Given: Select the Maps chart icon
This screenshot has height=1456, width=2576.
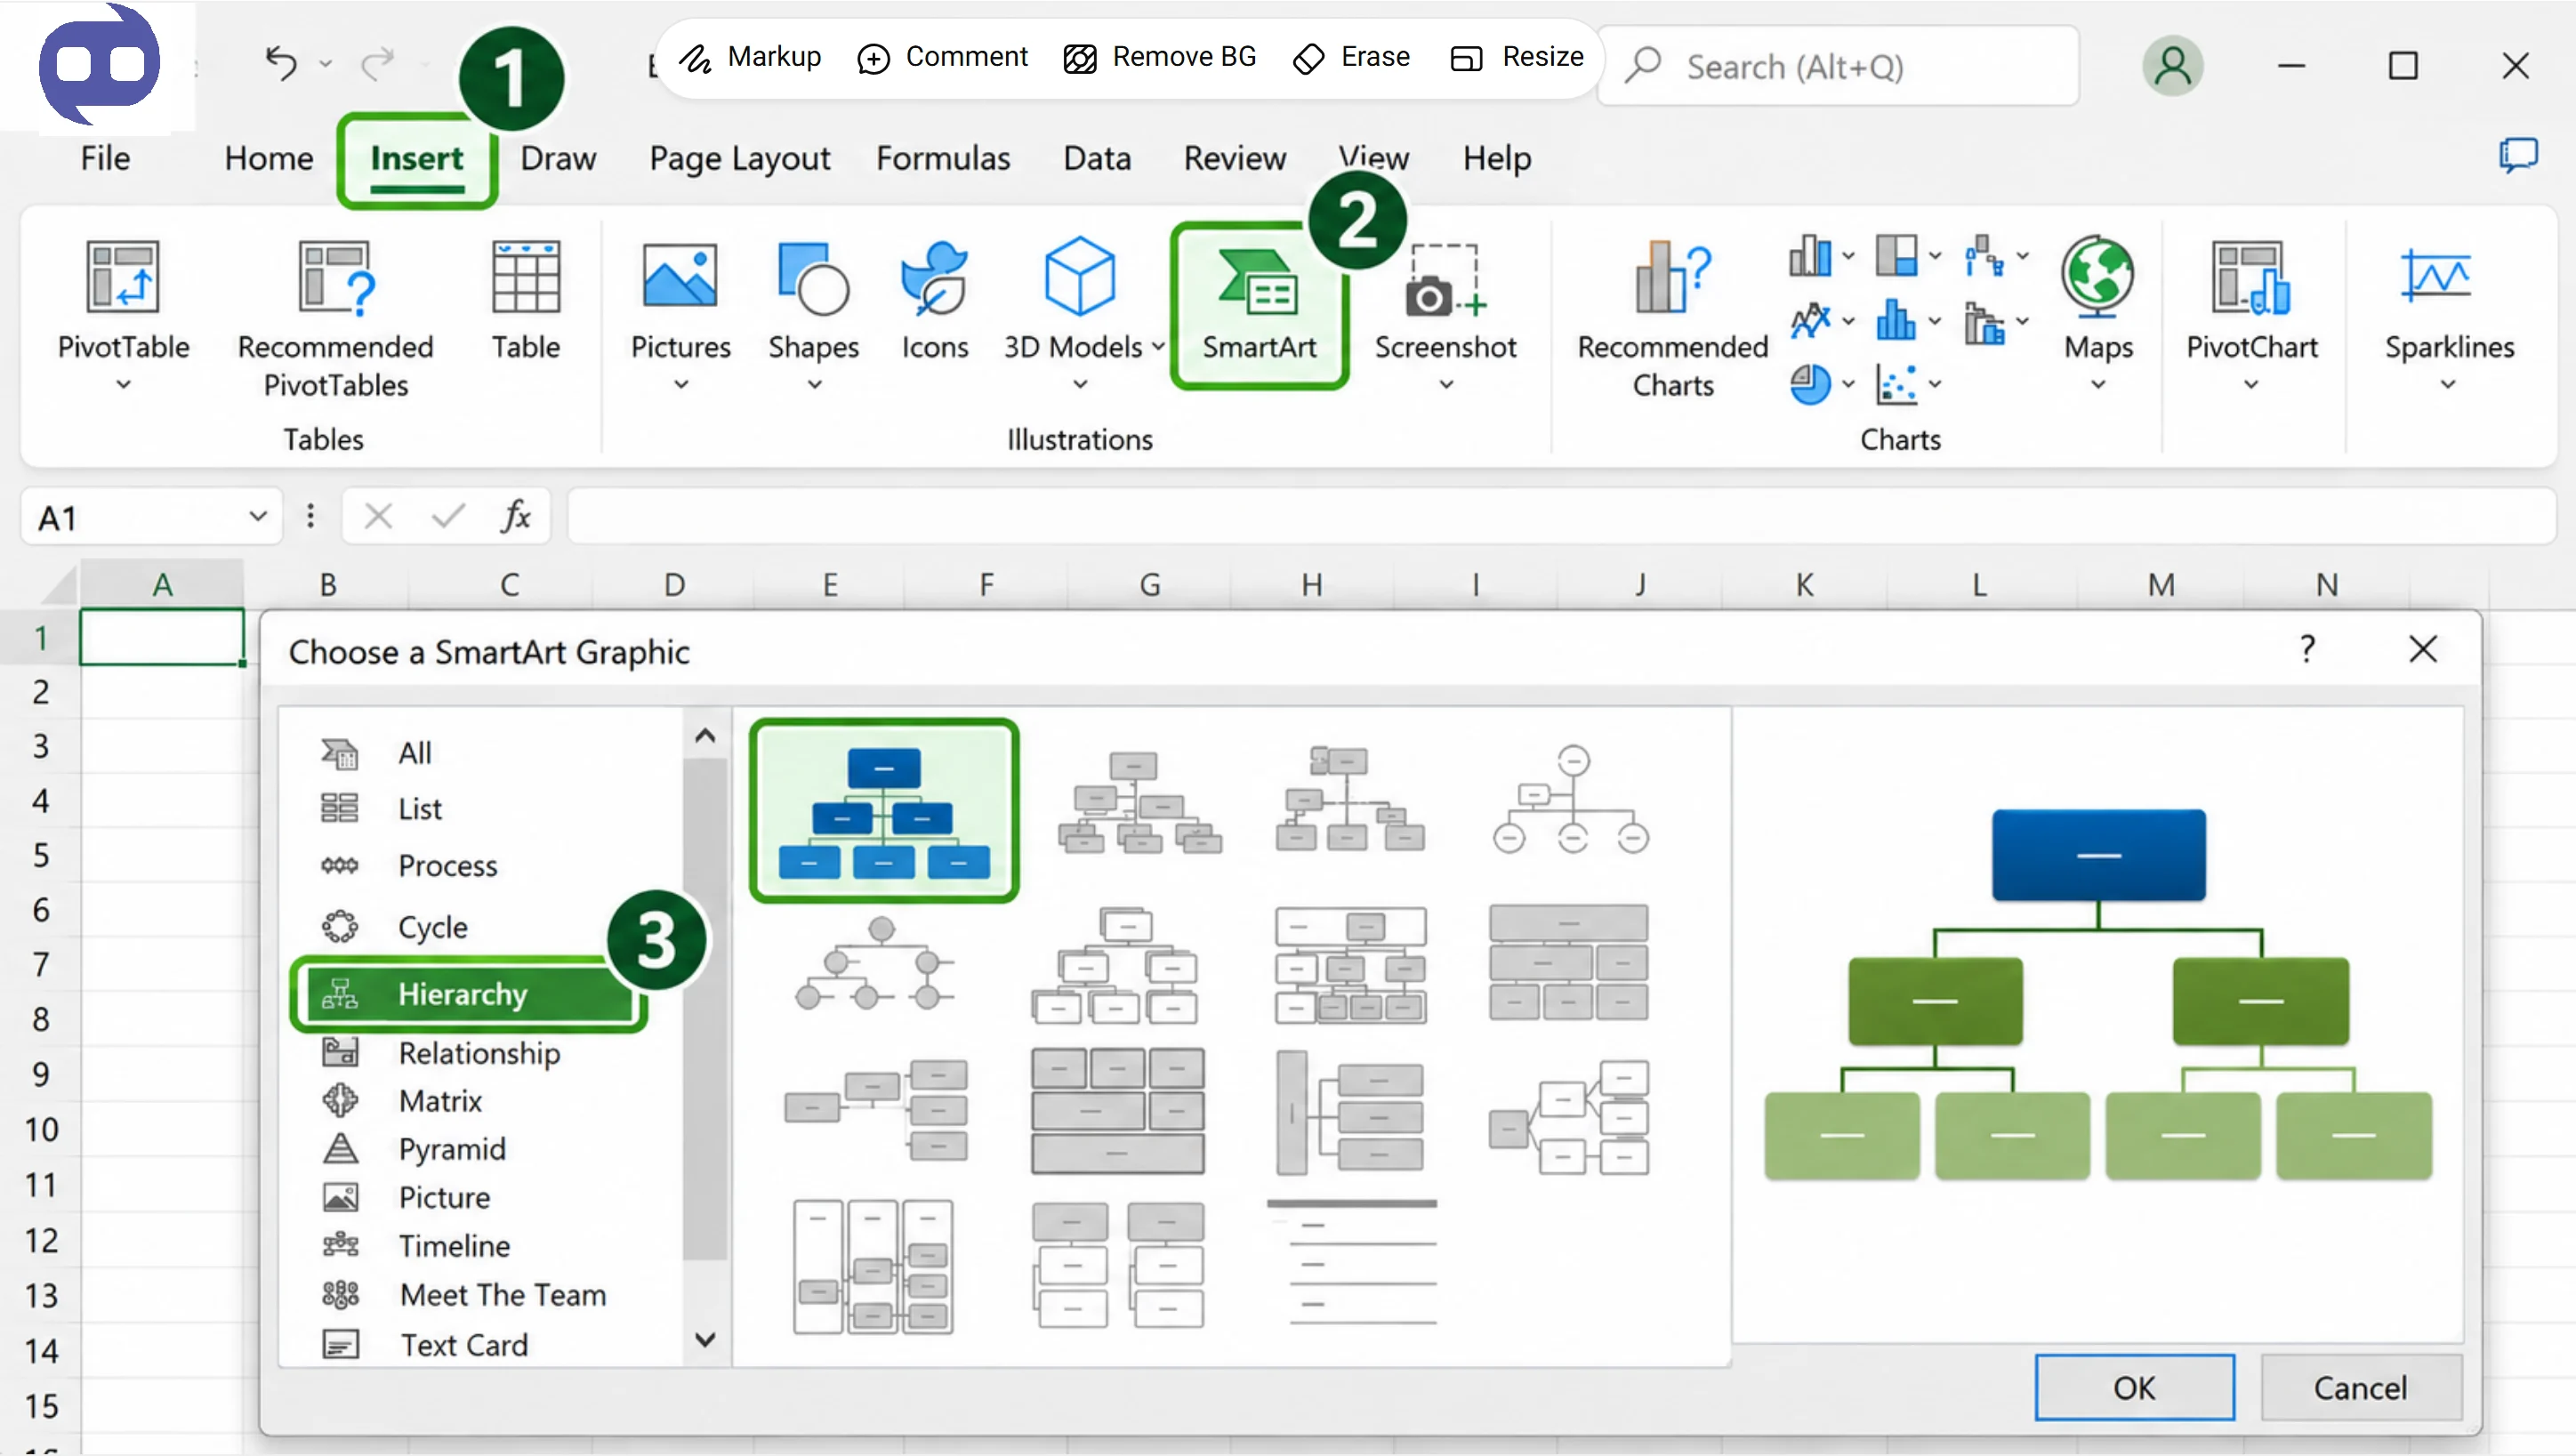Looking at the screenshot, I should [2098, 312].
